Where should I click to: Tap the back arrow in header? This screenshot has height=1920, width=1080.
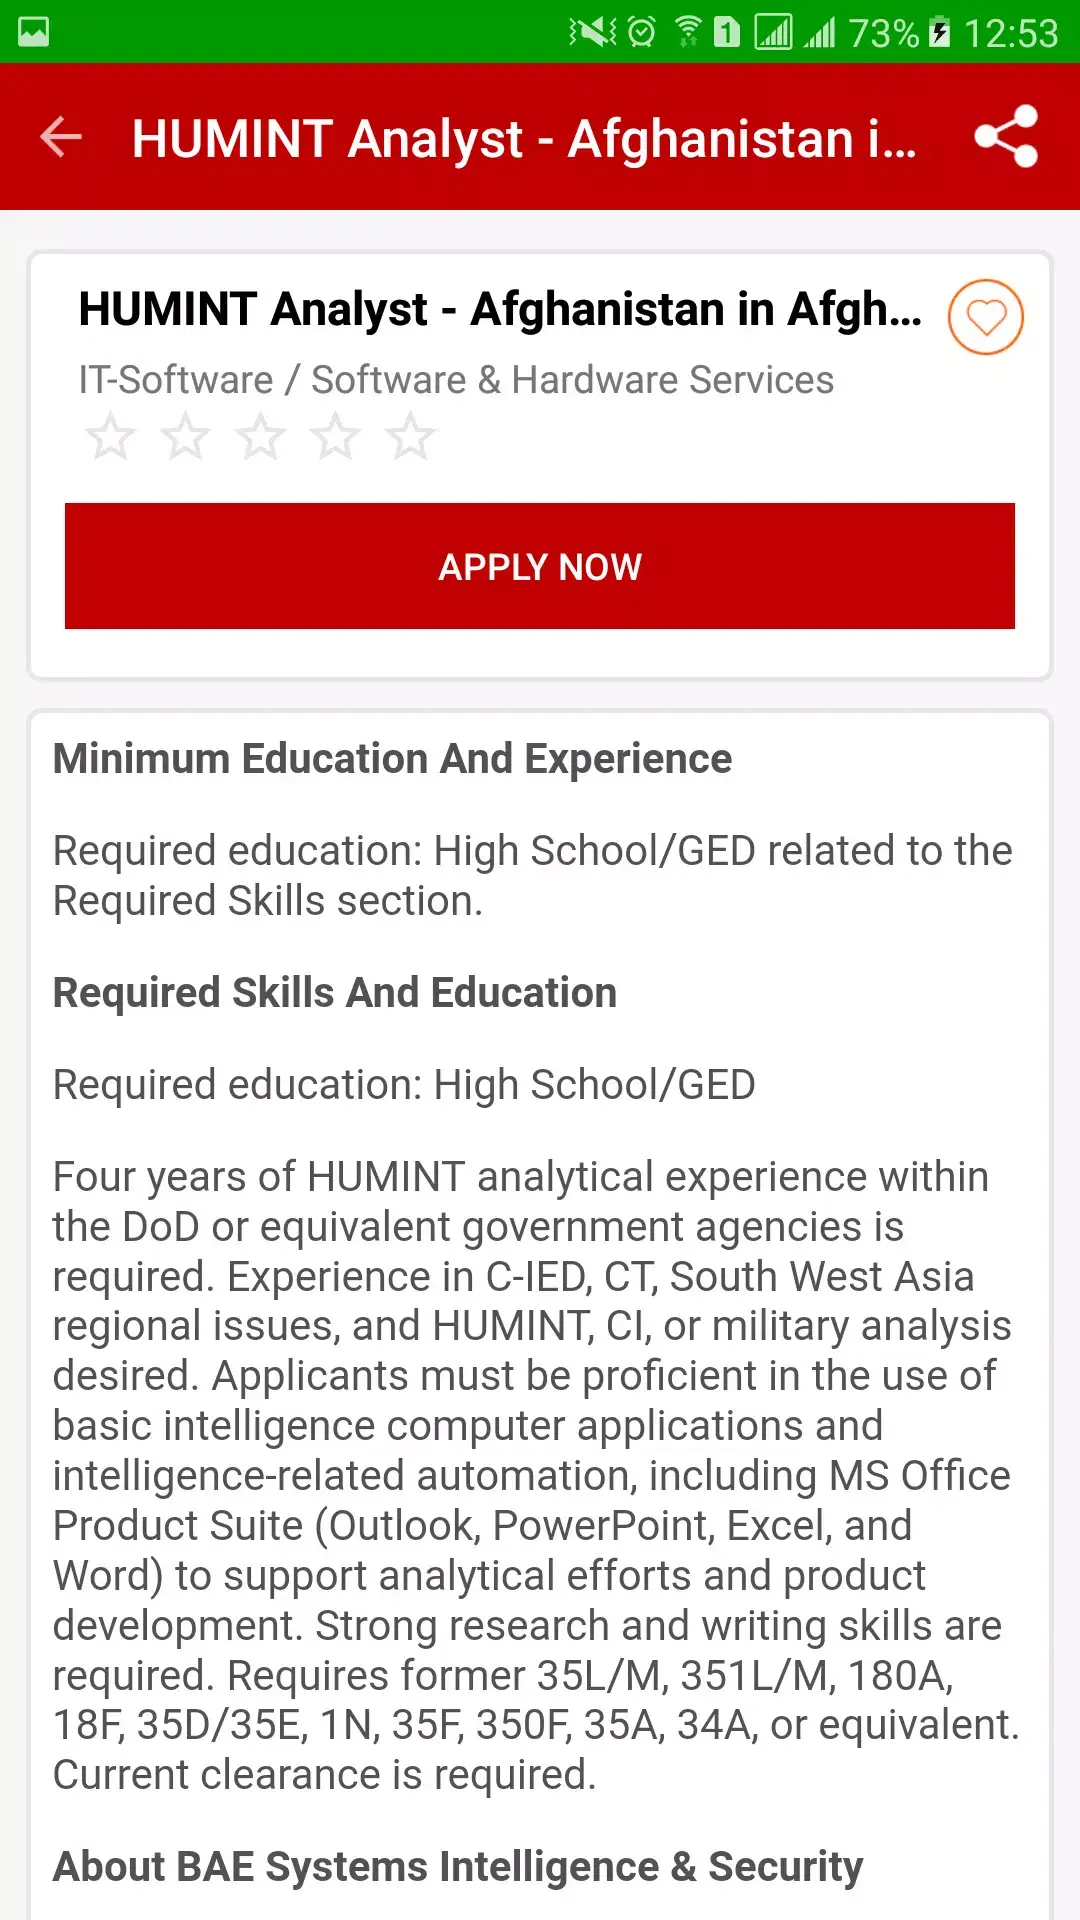pyautogui.click(x=61, y=137)
